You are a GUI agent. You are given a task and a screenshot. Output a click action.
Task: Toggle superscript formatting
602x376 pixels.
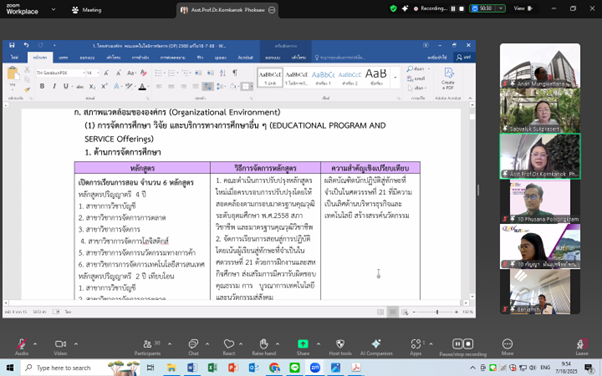pos(104,86)
